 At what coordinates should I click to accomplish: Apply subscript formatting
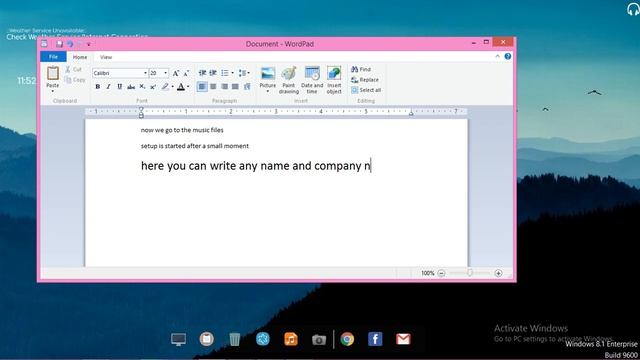[142, 87]
